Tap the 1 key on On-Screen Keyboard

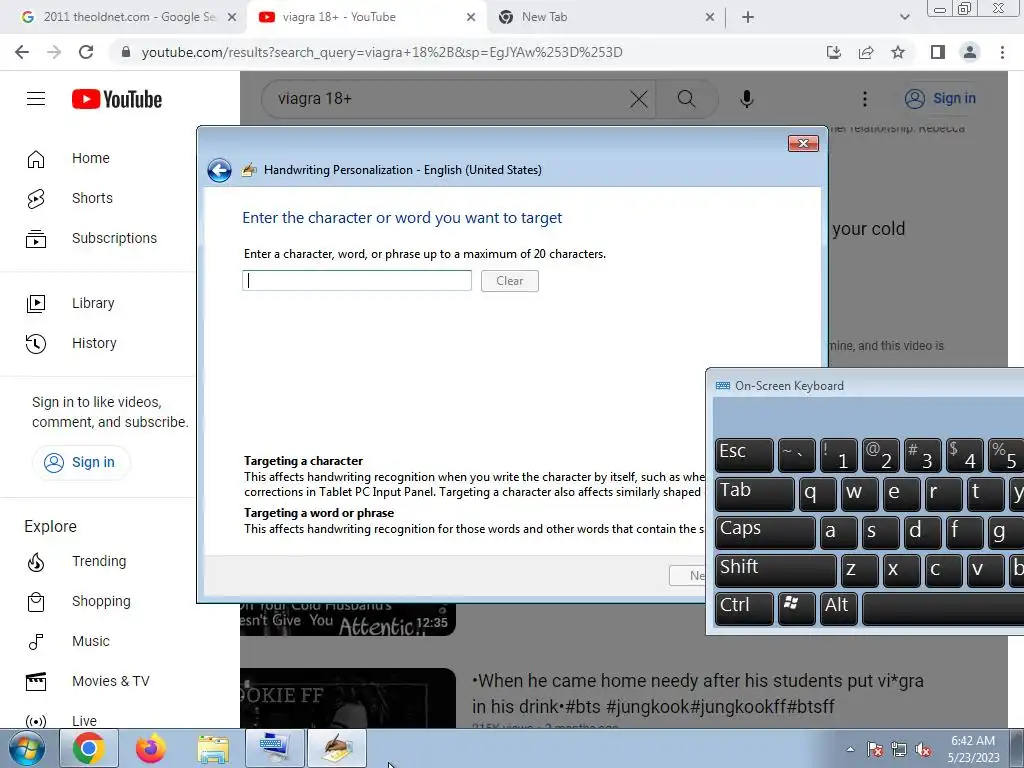coord(839,455)
